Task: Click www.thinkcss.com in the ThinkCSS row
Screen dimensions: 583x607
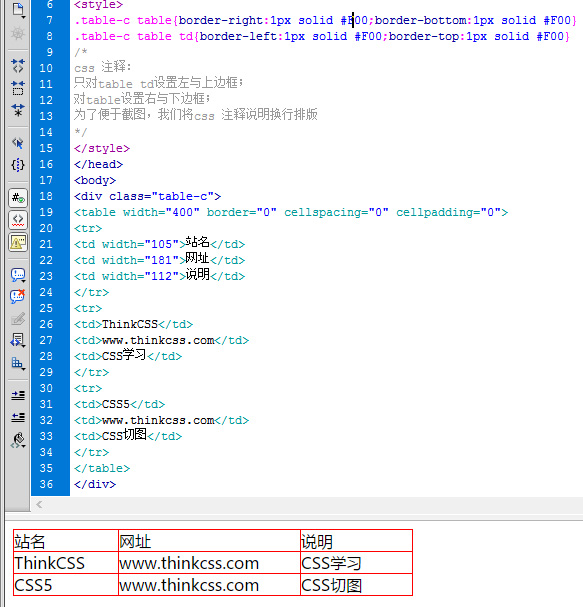Action: (x=189, y=563)
